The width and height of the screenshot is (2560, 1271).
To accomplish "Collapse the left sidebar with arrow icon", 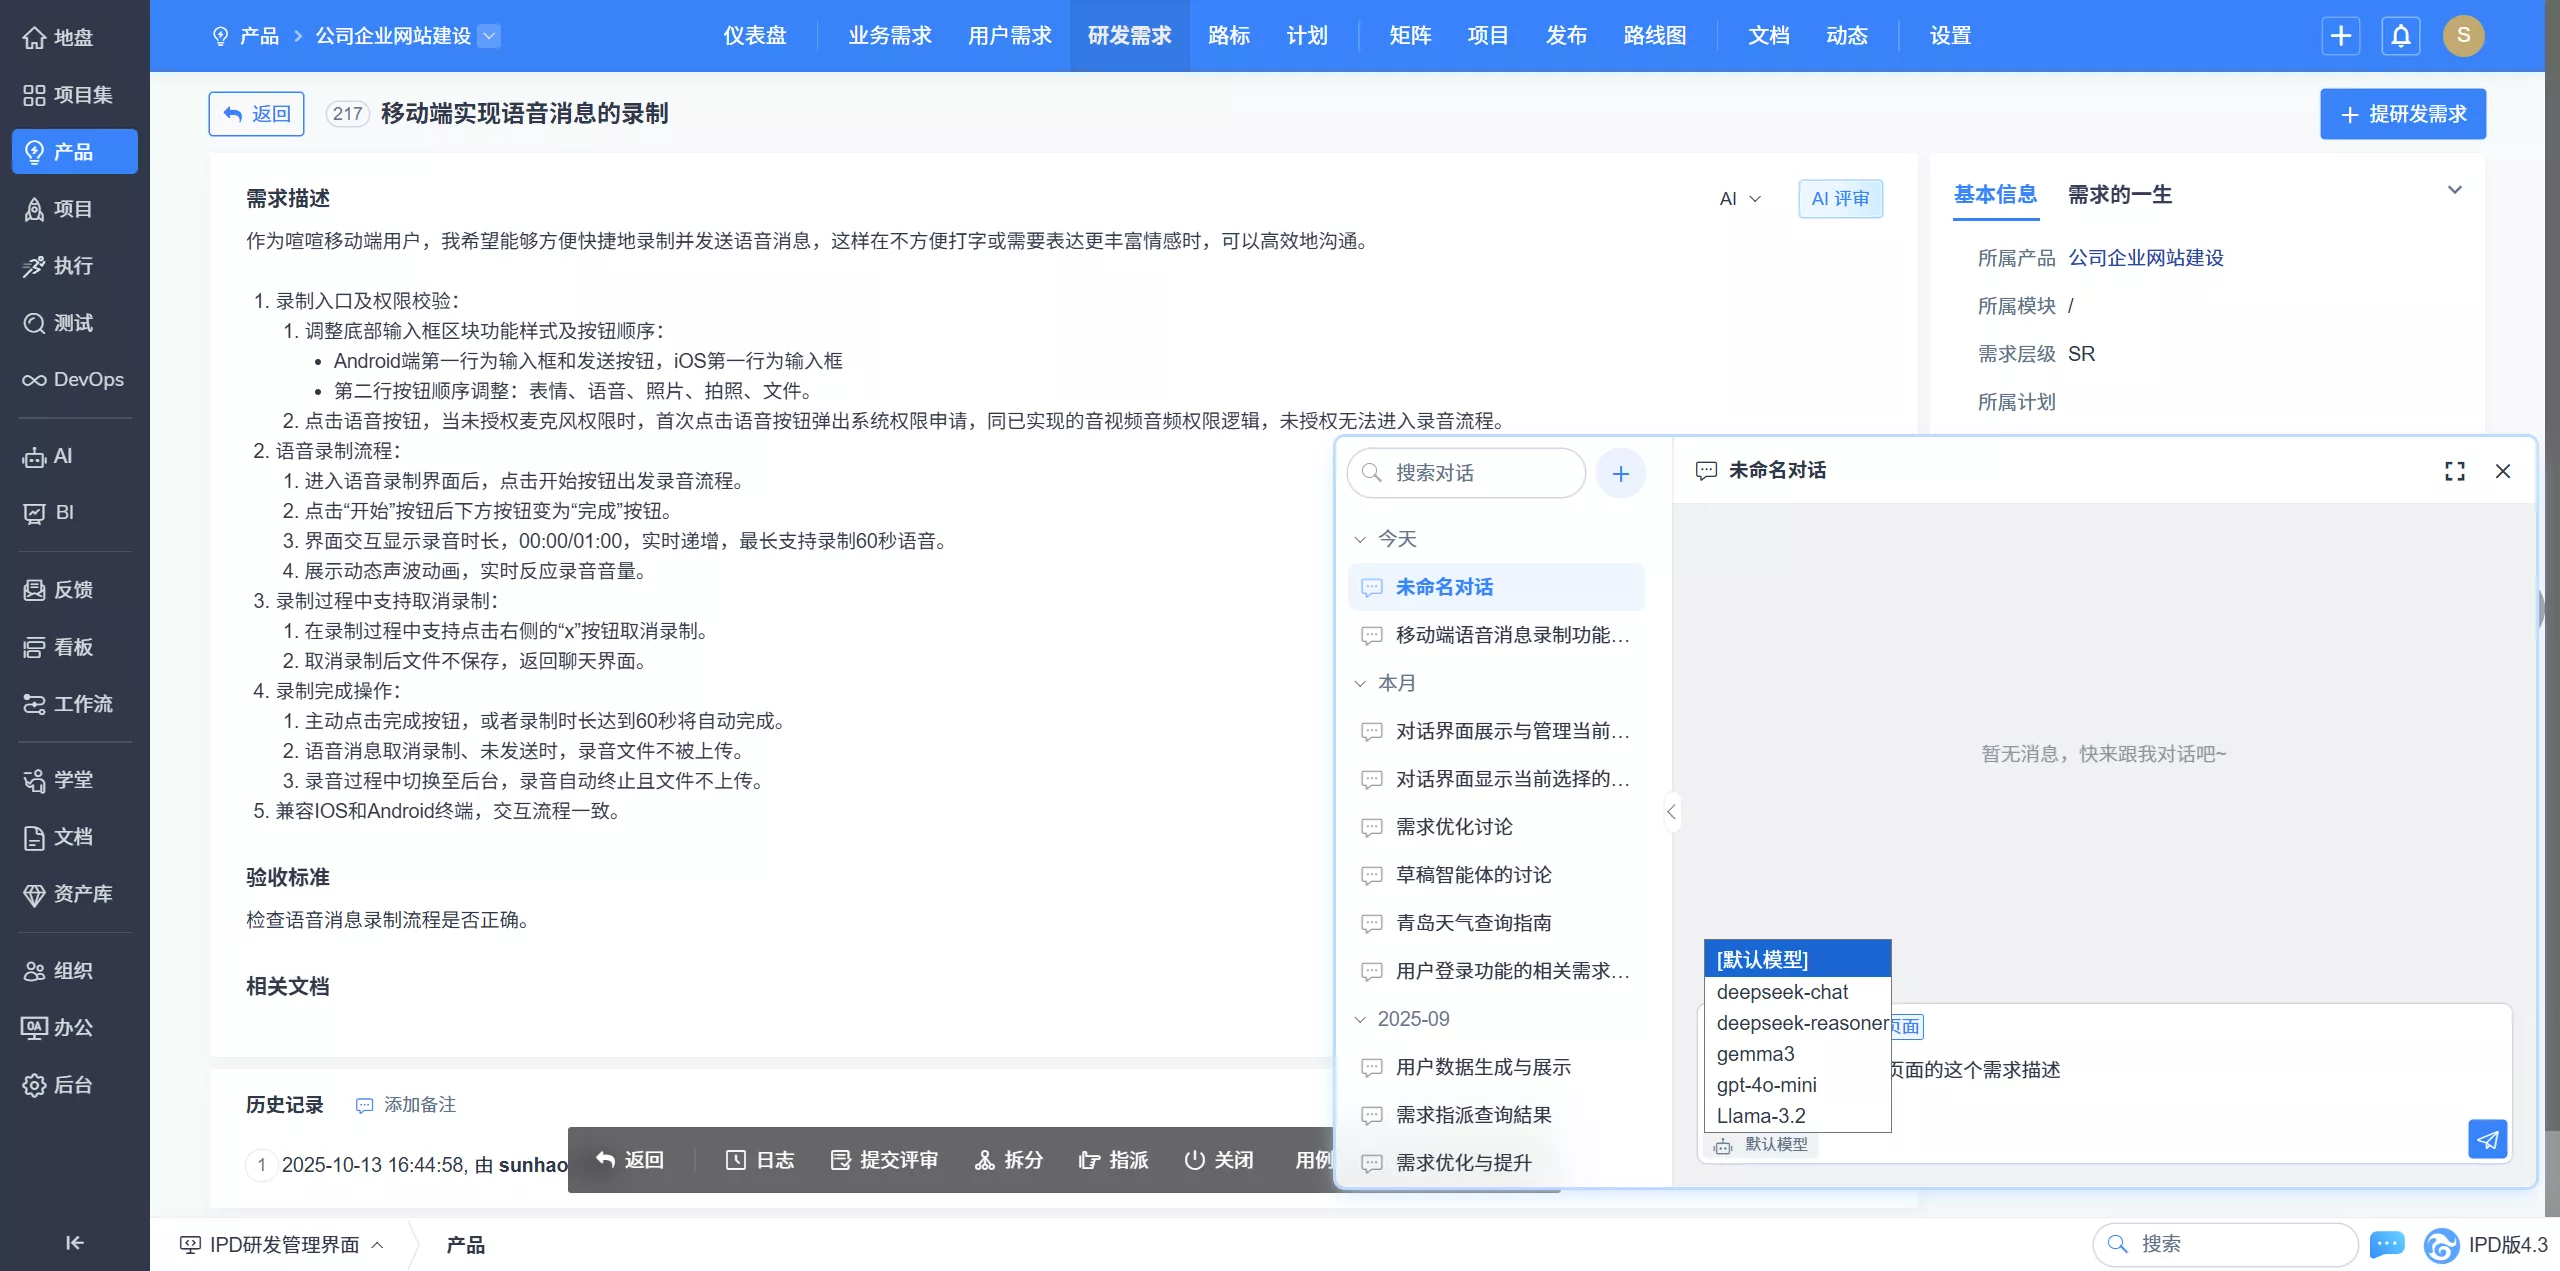I will [x=74, y=1242].
